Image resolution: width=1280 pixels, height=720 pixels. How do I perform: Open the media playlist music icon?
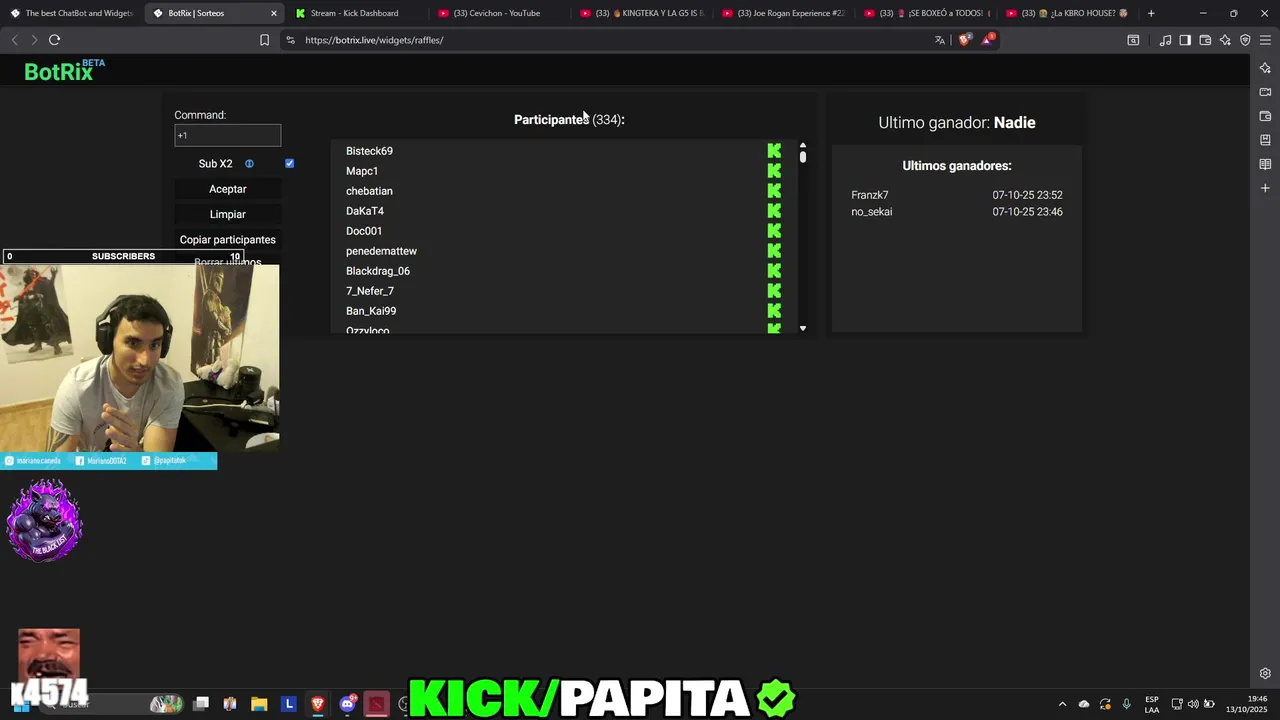click(x=1165, y=40)
